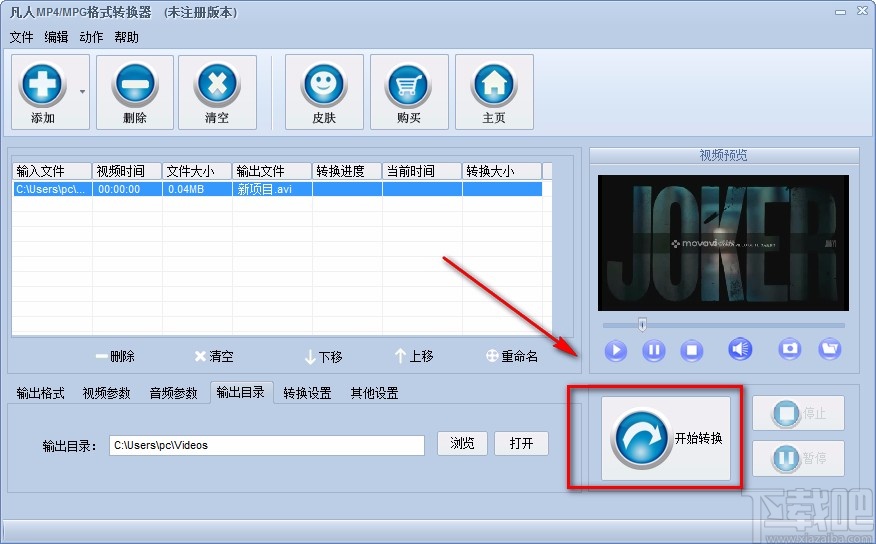Viewport: 876px width, 544px height.
Task: Click the 00:00:00 video time cell
Action: [x=127, y=189]
